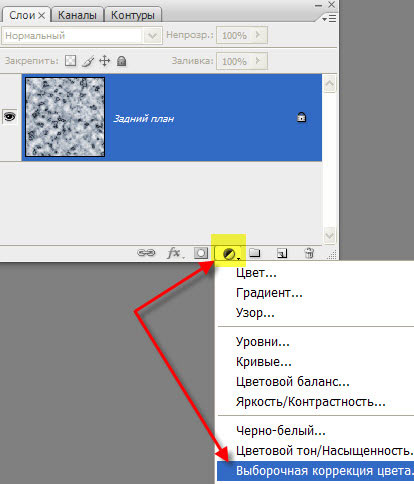This screenshot has width=414, height=484.
Task: Toggle lock all padlock icon
Action: (x=122, y=61)
